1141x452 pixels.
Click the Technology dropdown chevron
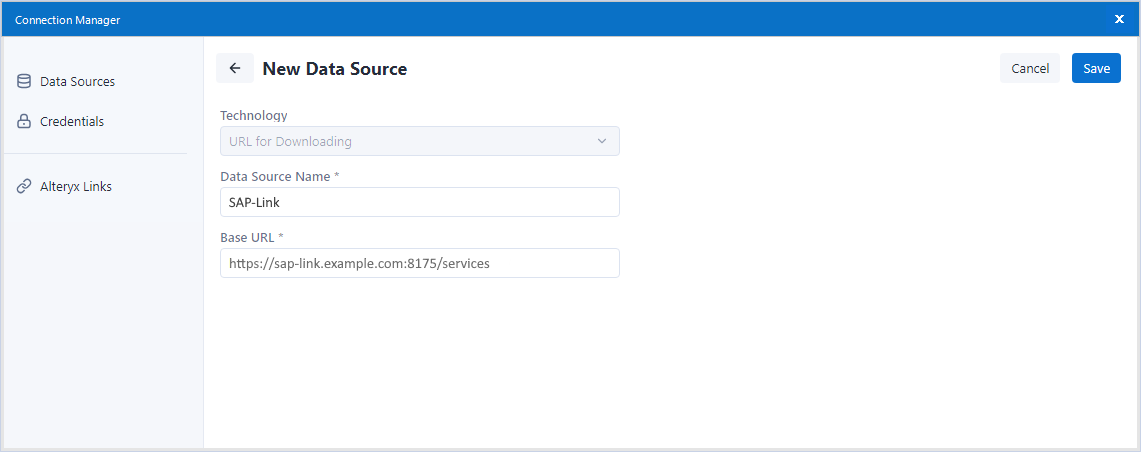click(602, 141)
